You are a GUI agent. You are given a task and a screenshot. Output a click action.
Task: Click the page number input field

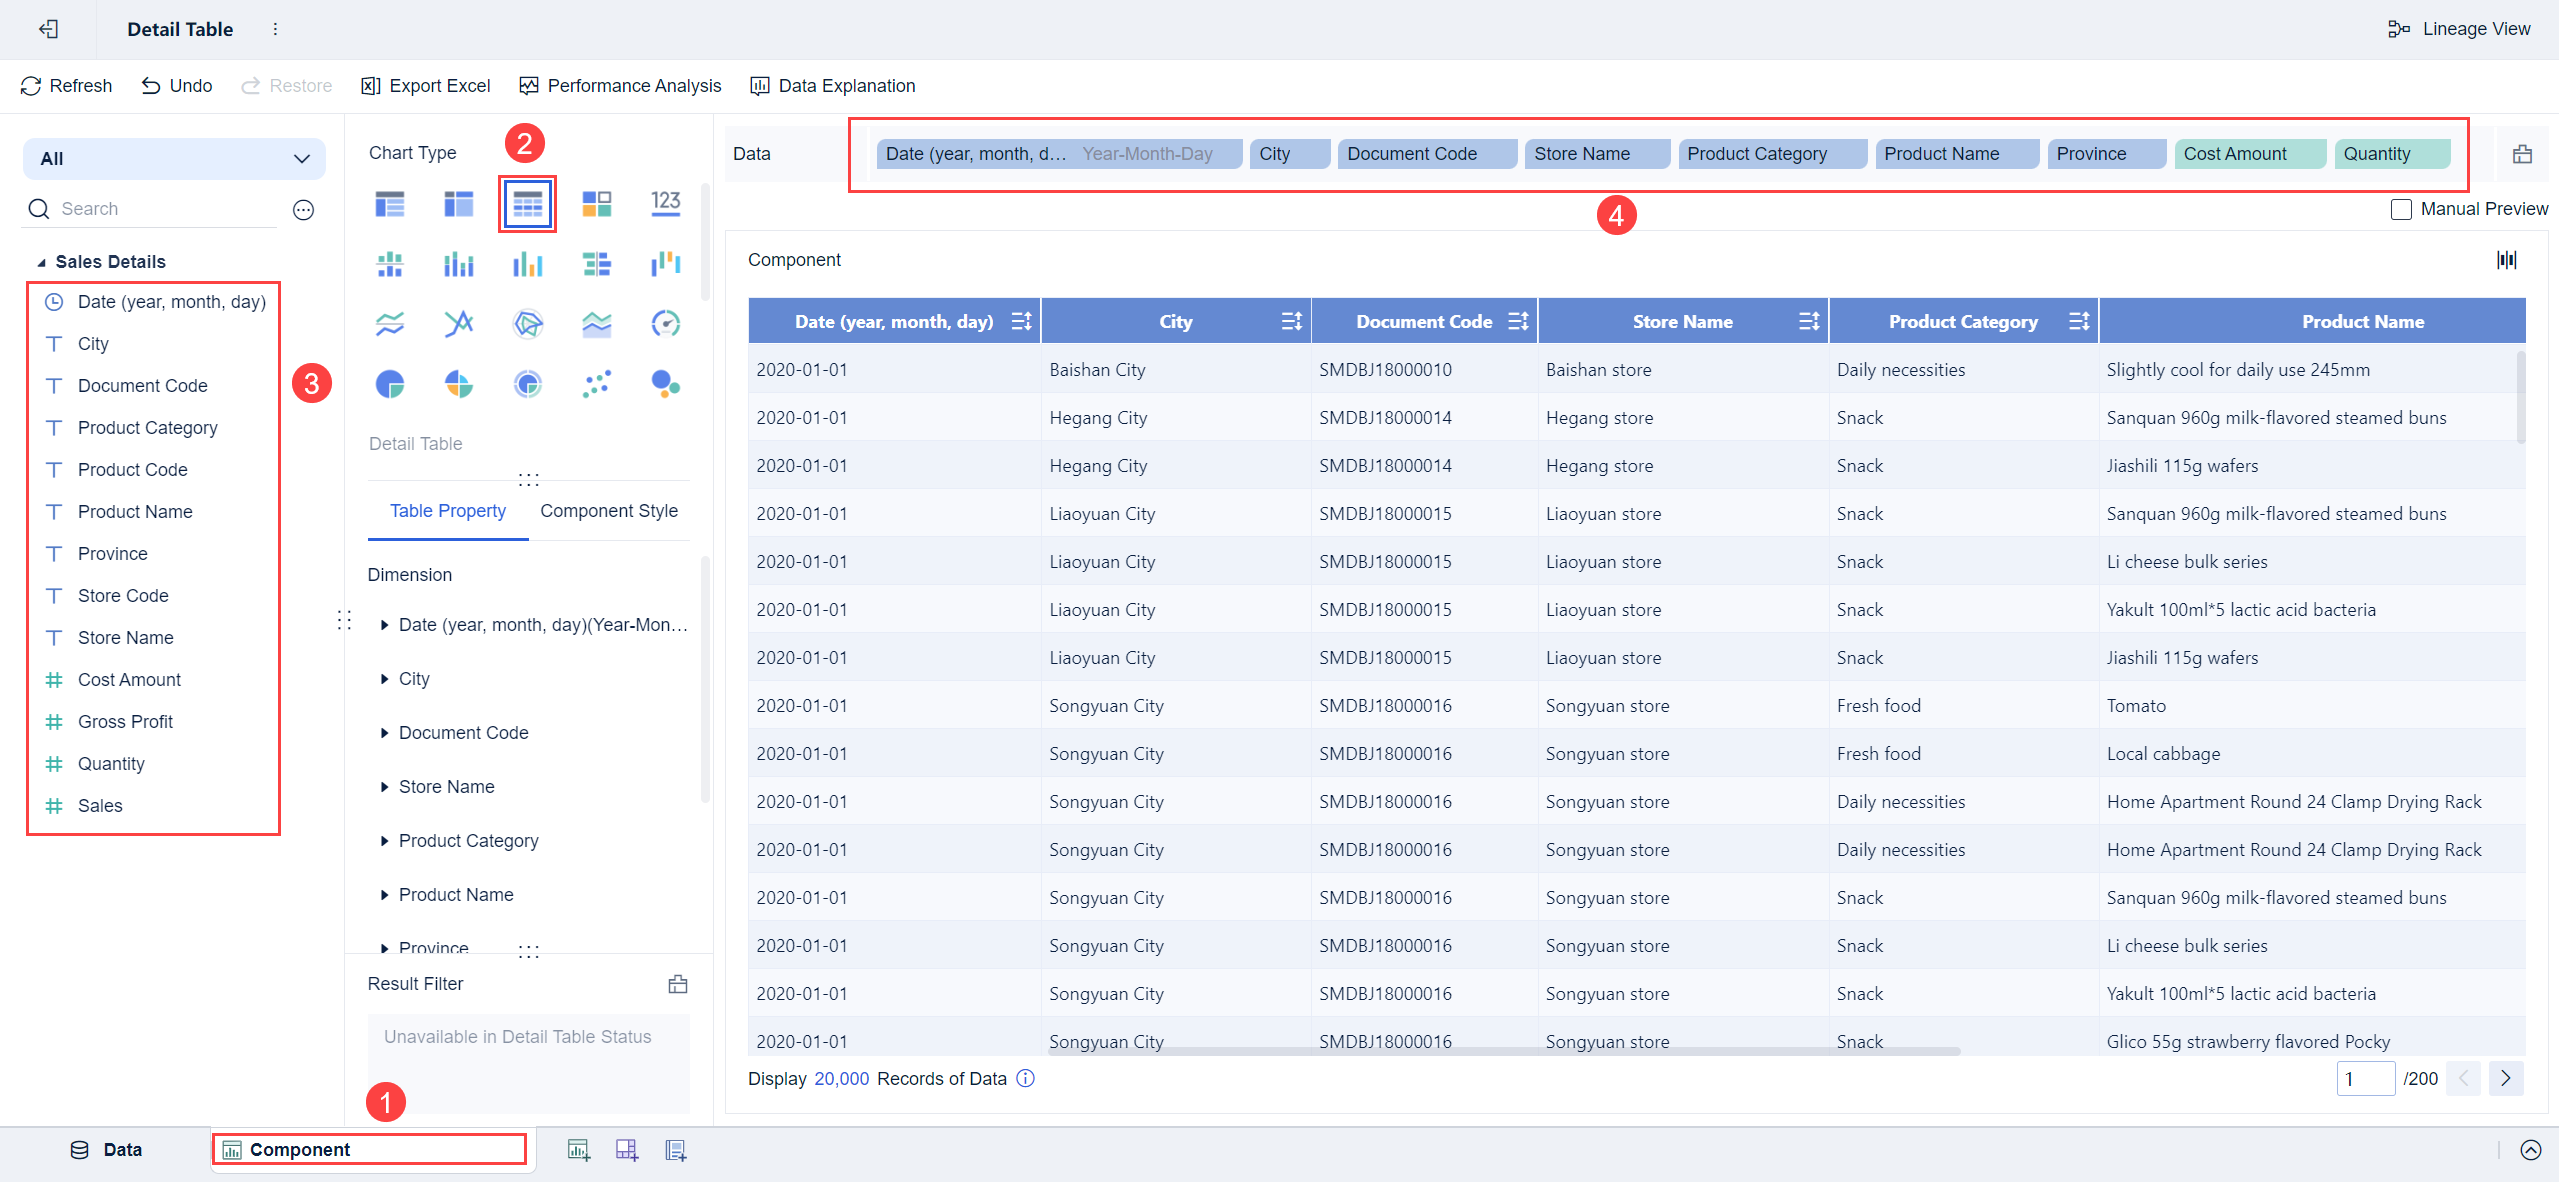coord(2364,1079)
